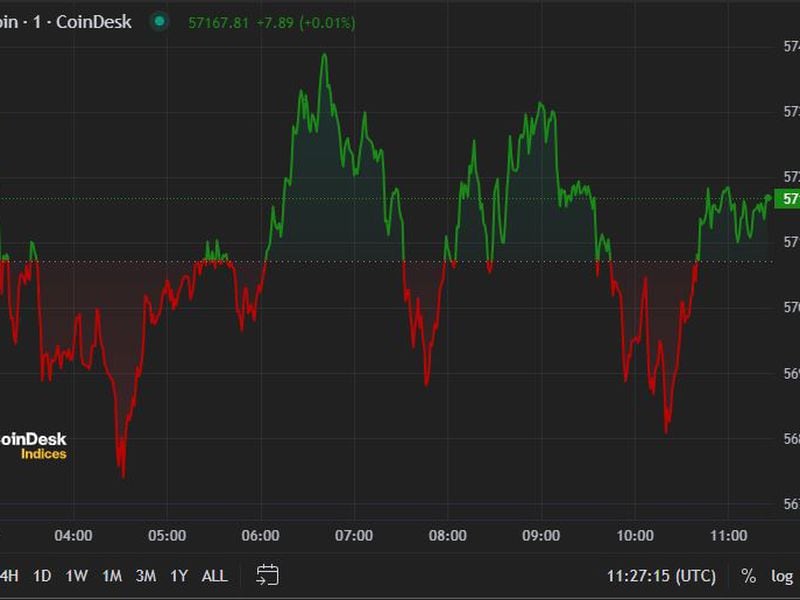Show ALL historical data range

pos(214,576)
